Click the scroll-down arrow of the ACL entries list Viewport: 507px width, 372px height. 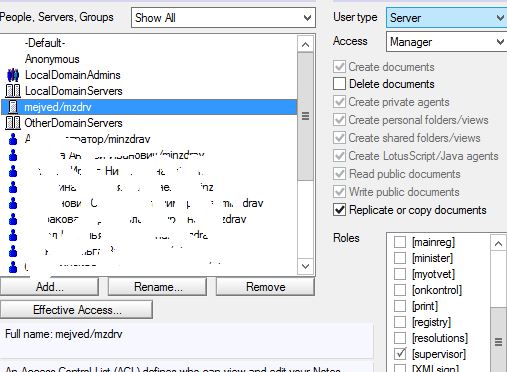tap(305, 266)
